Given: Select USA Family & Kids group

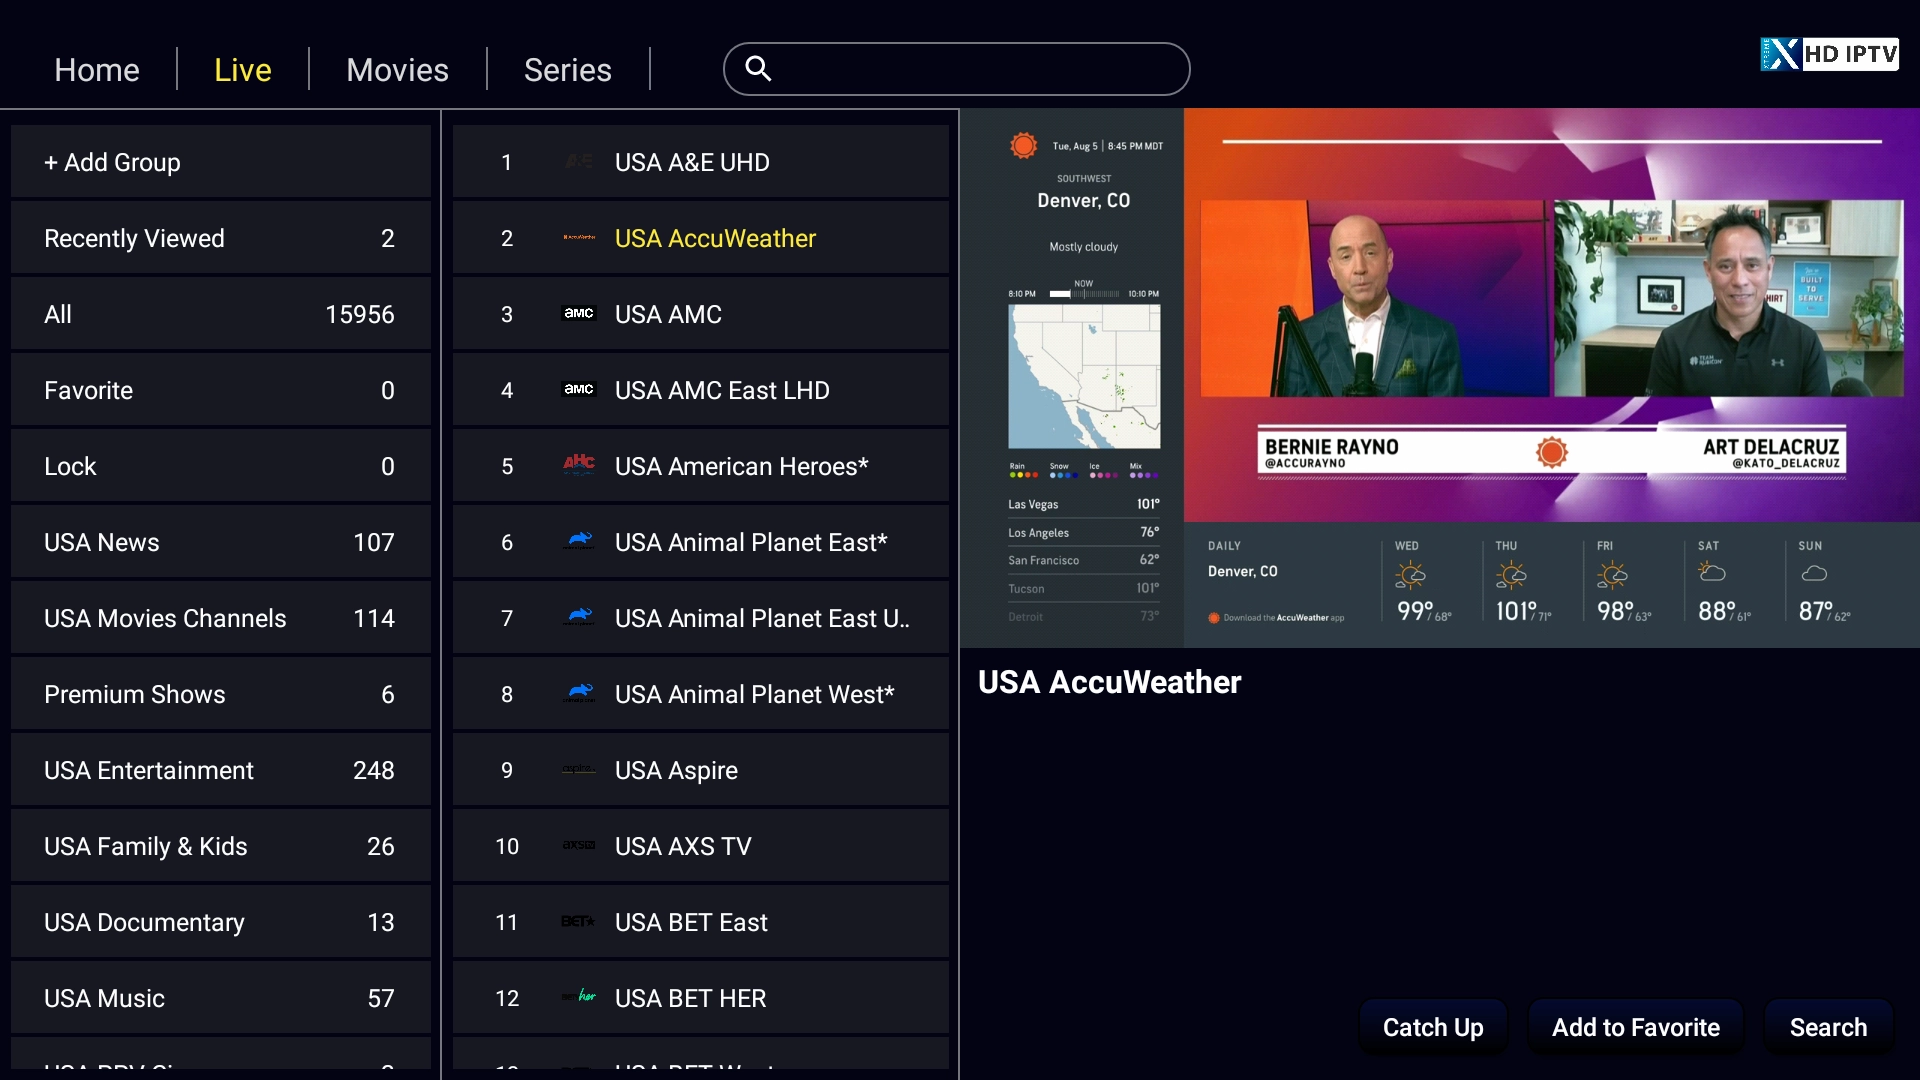Looking at the screenshot, I should click(221, 846).
